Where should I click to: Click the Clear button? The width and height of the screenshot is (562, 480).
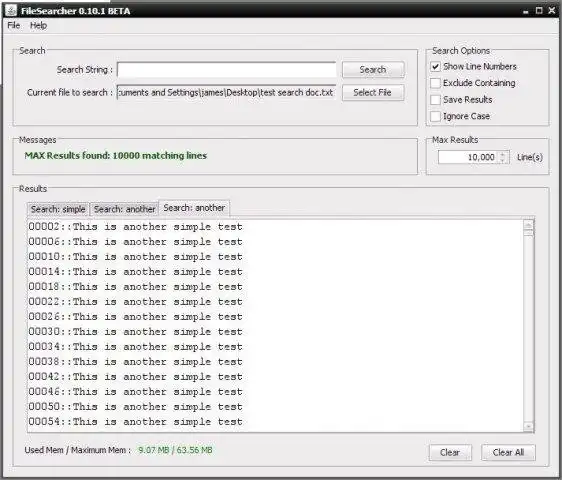pos(450,453)
